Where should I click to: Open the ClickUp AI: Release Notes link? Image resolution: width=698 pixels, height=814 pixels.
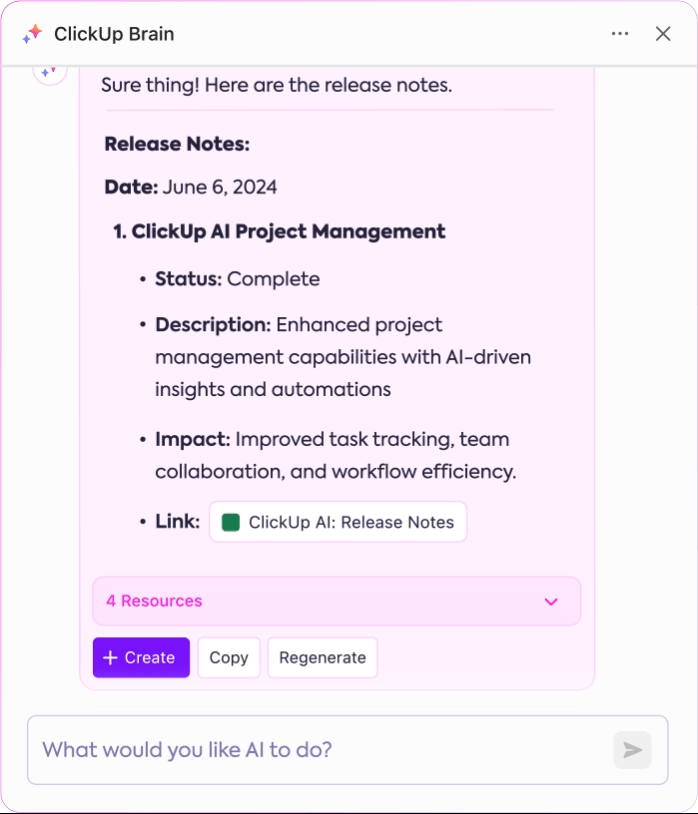(338, 522)
